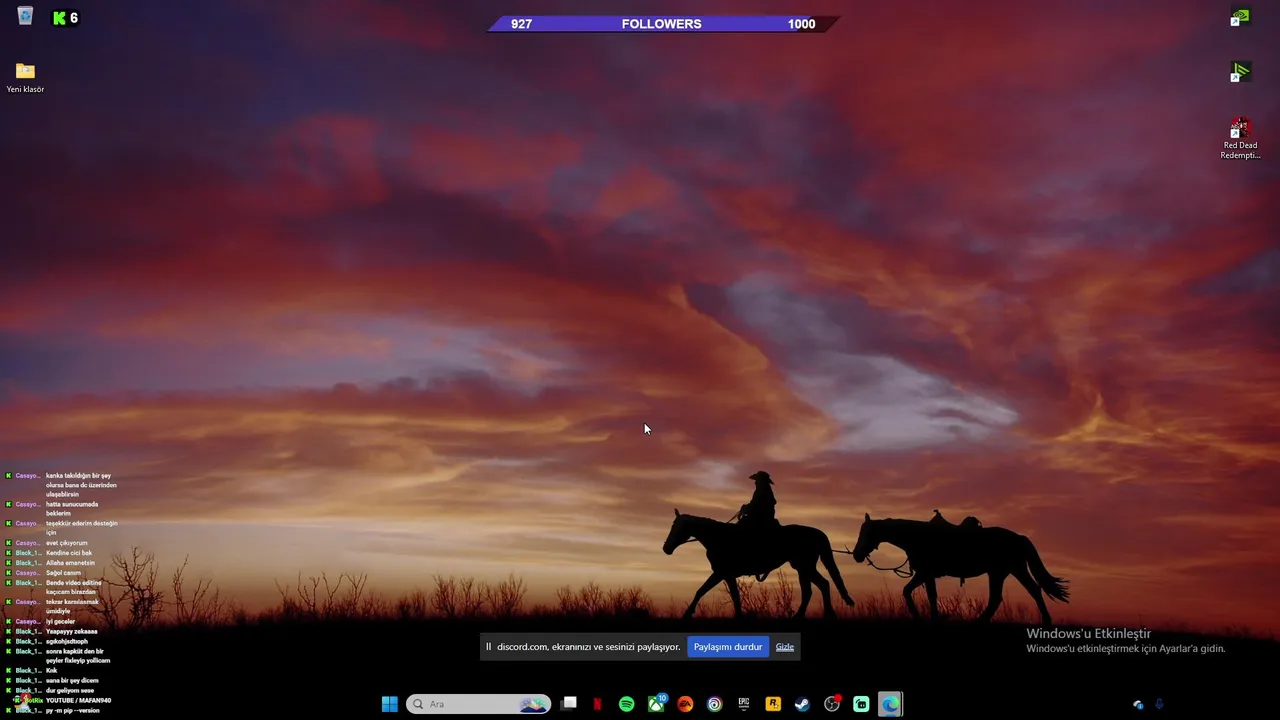1280x720 pixels.
Task: Click the OneDrive cloud tray icon
Action: click(x=1138, y=705)
